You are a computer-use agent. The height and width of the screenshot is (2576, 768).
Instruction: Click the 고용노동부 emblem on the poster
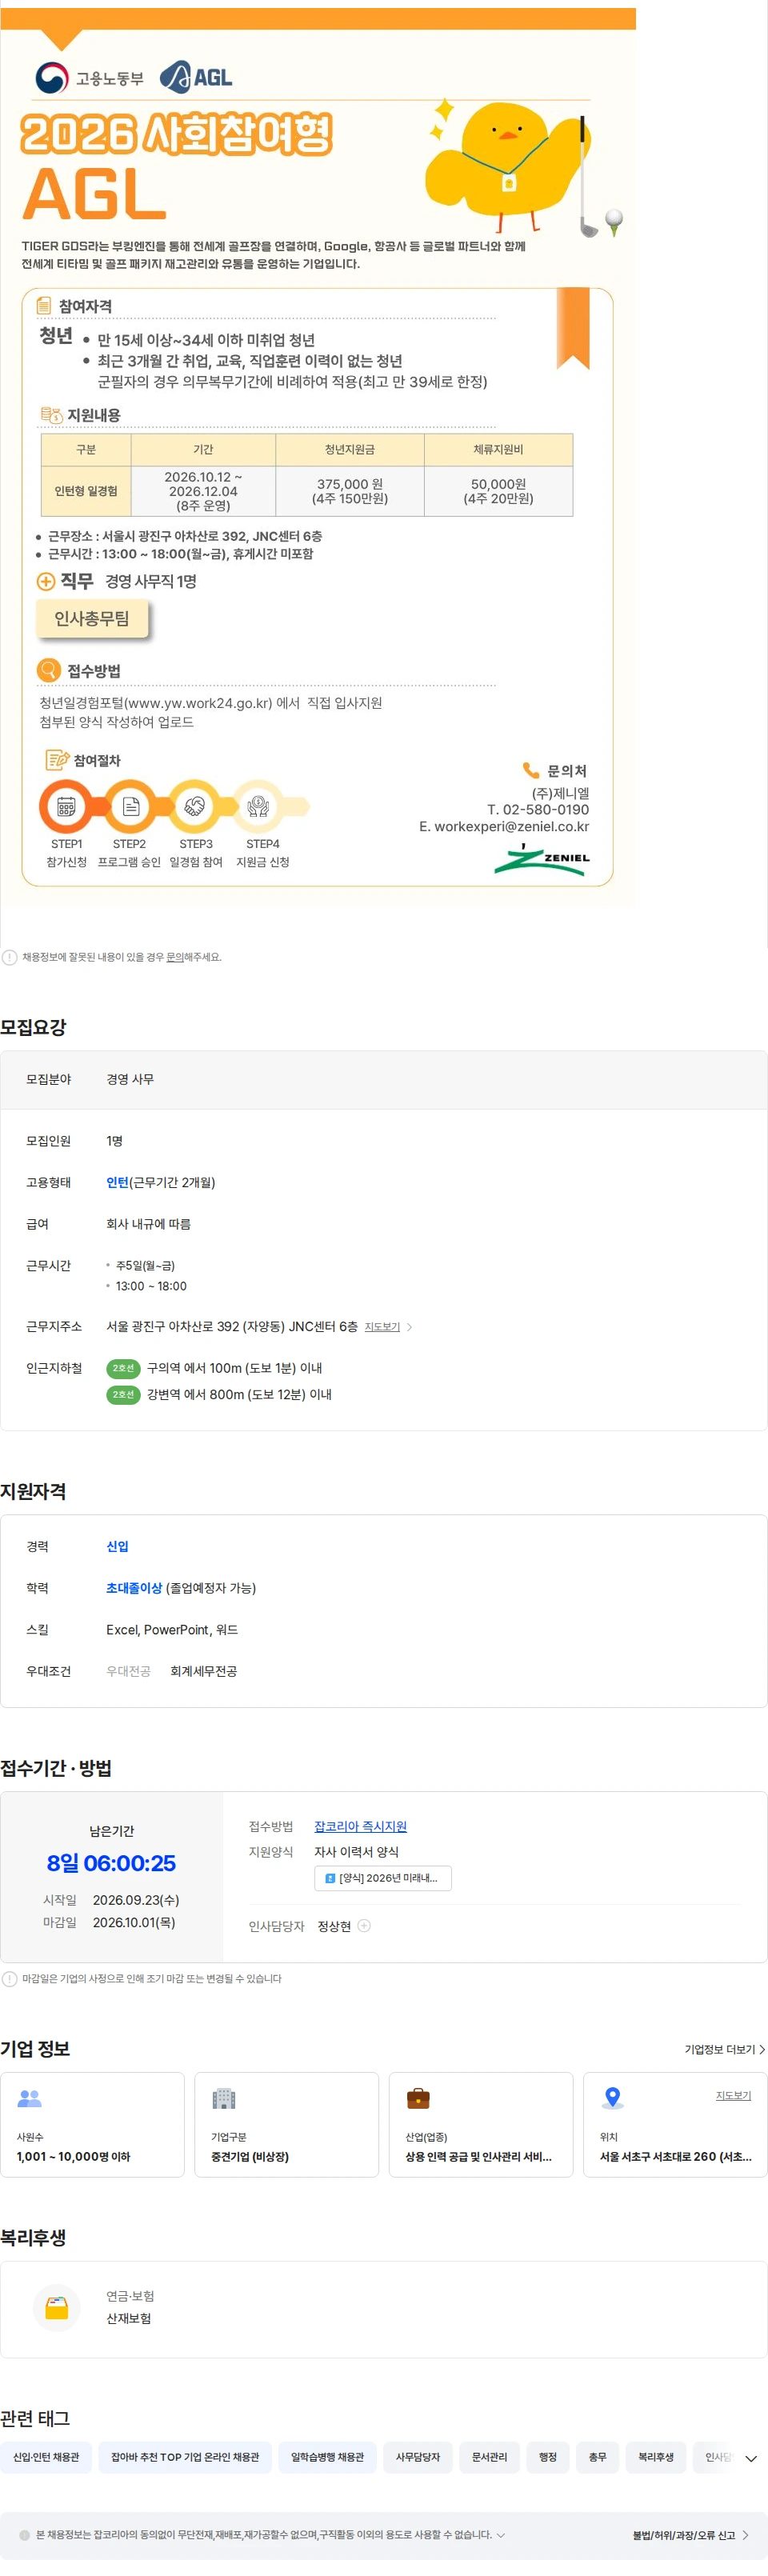click(52, 78)
